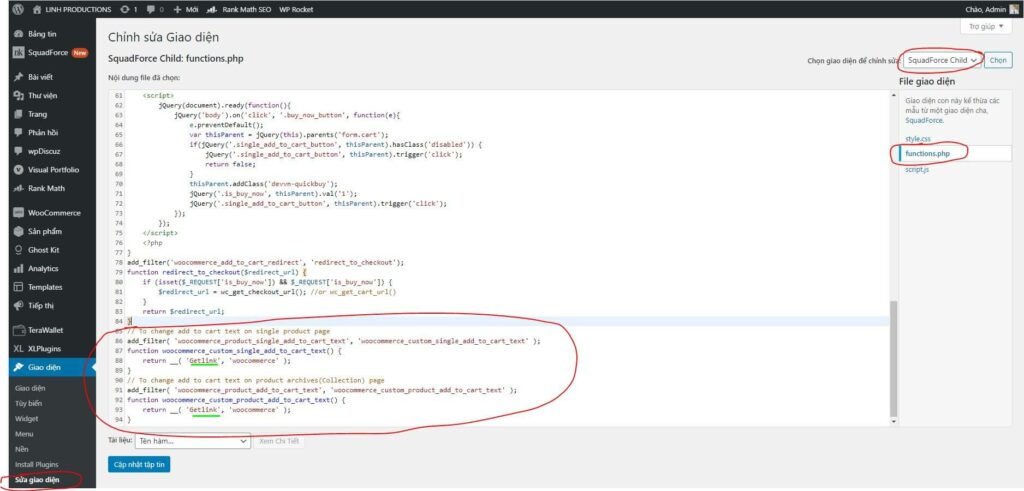Open comments bubble icon in admin bar
The height and width of the screenshot is (491, 1024).
point(152,9)
